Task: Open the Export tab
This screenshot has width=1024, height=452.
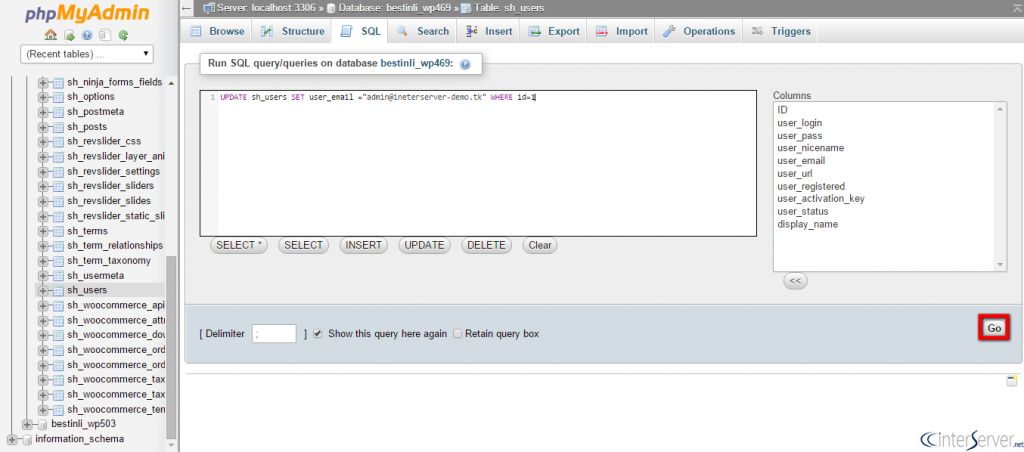Action: [555, 31]
